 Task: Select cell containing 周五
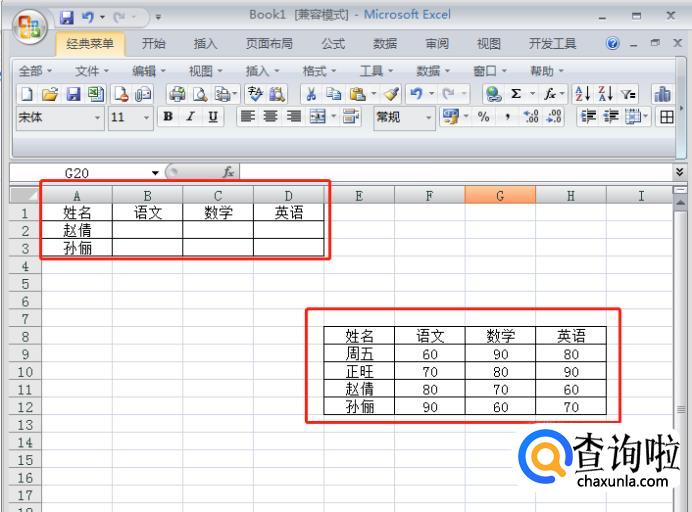click(359, 354)
